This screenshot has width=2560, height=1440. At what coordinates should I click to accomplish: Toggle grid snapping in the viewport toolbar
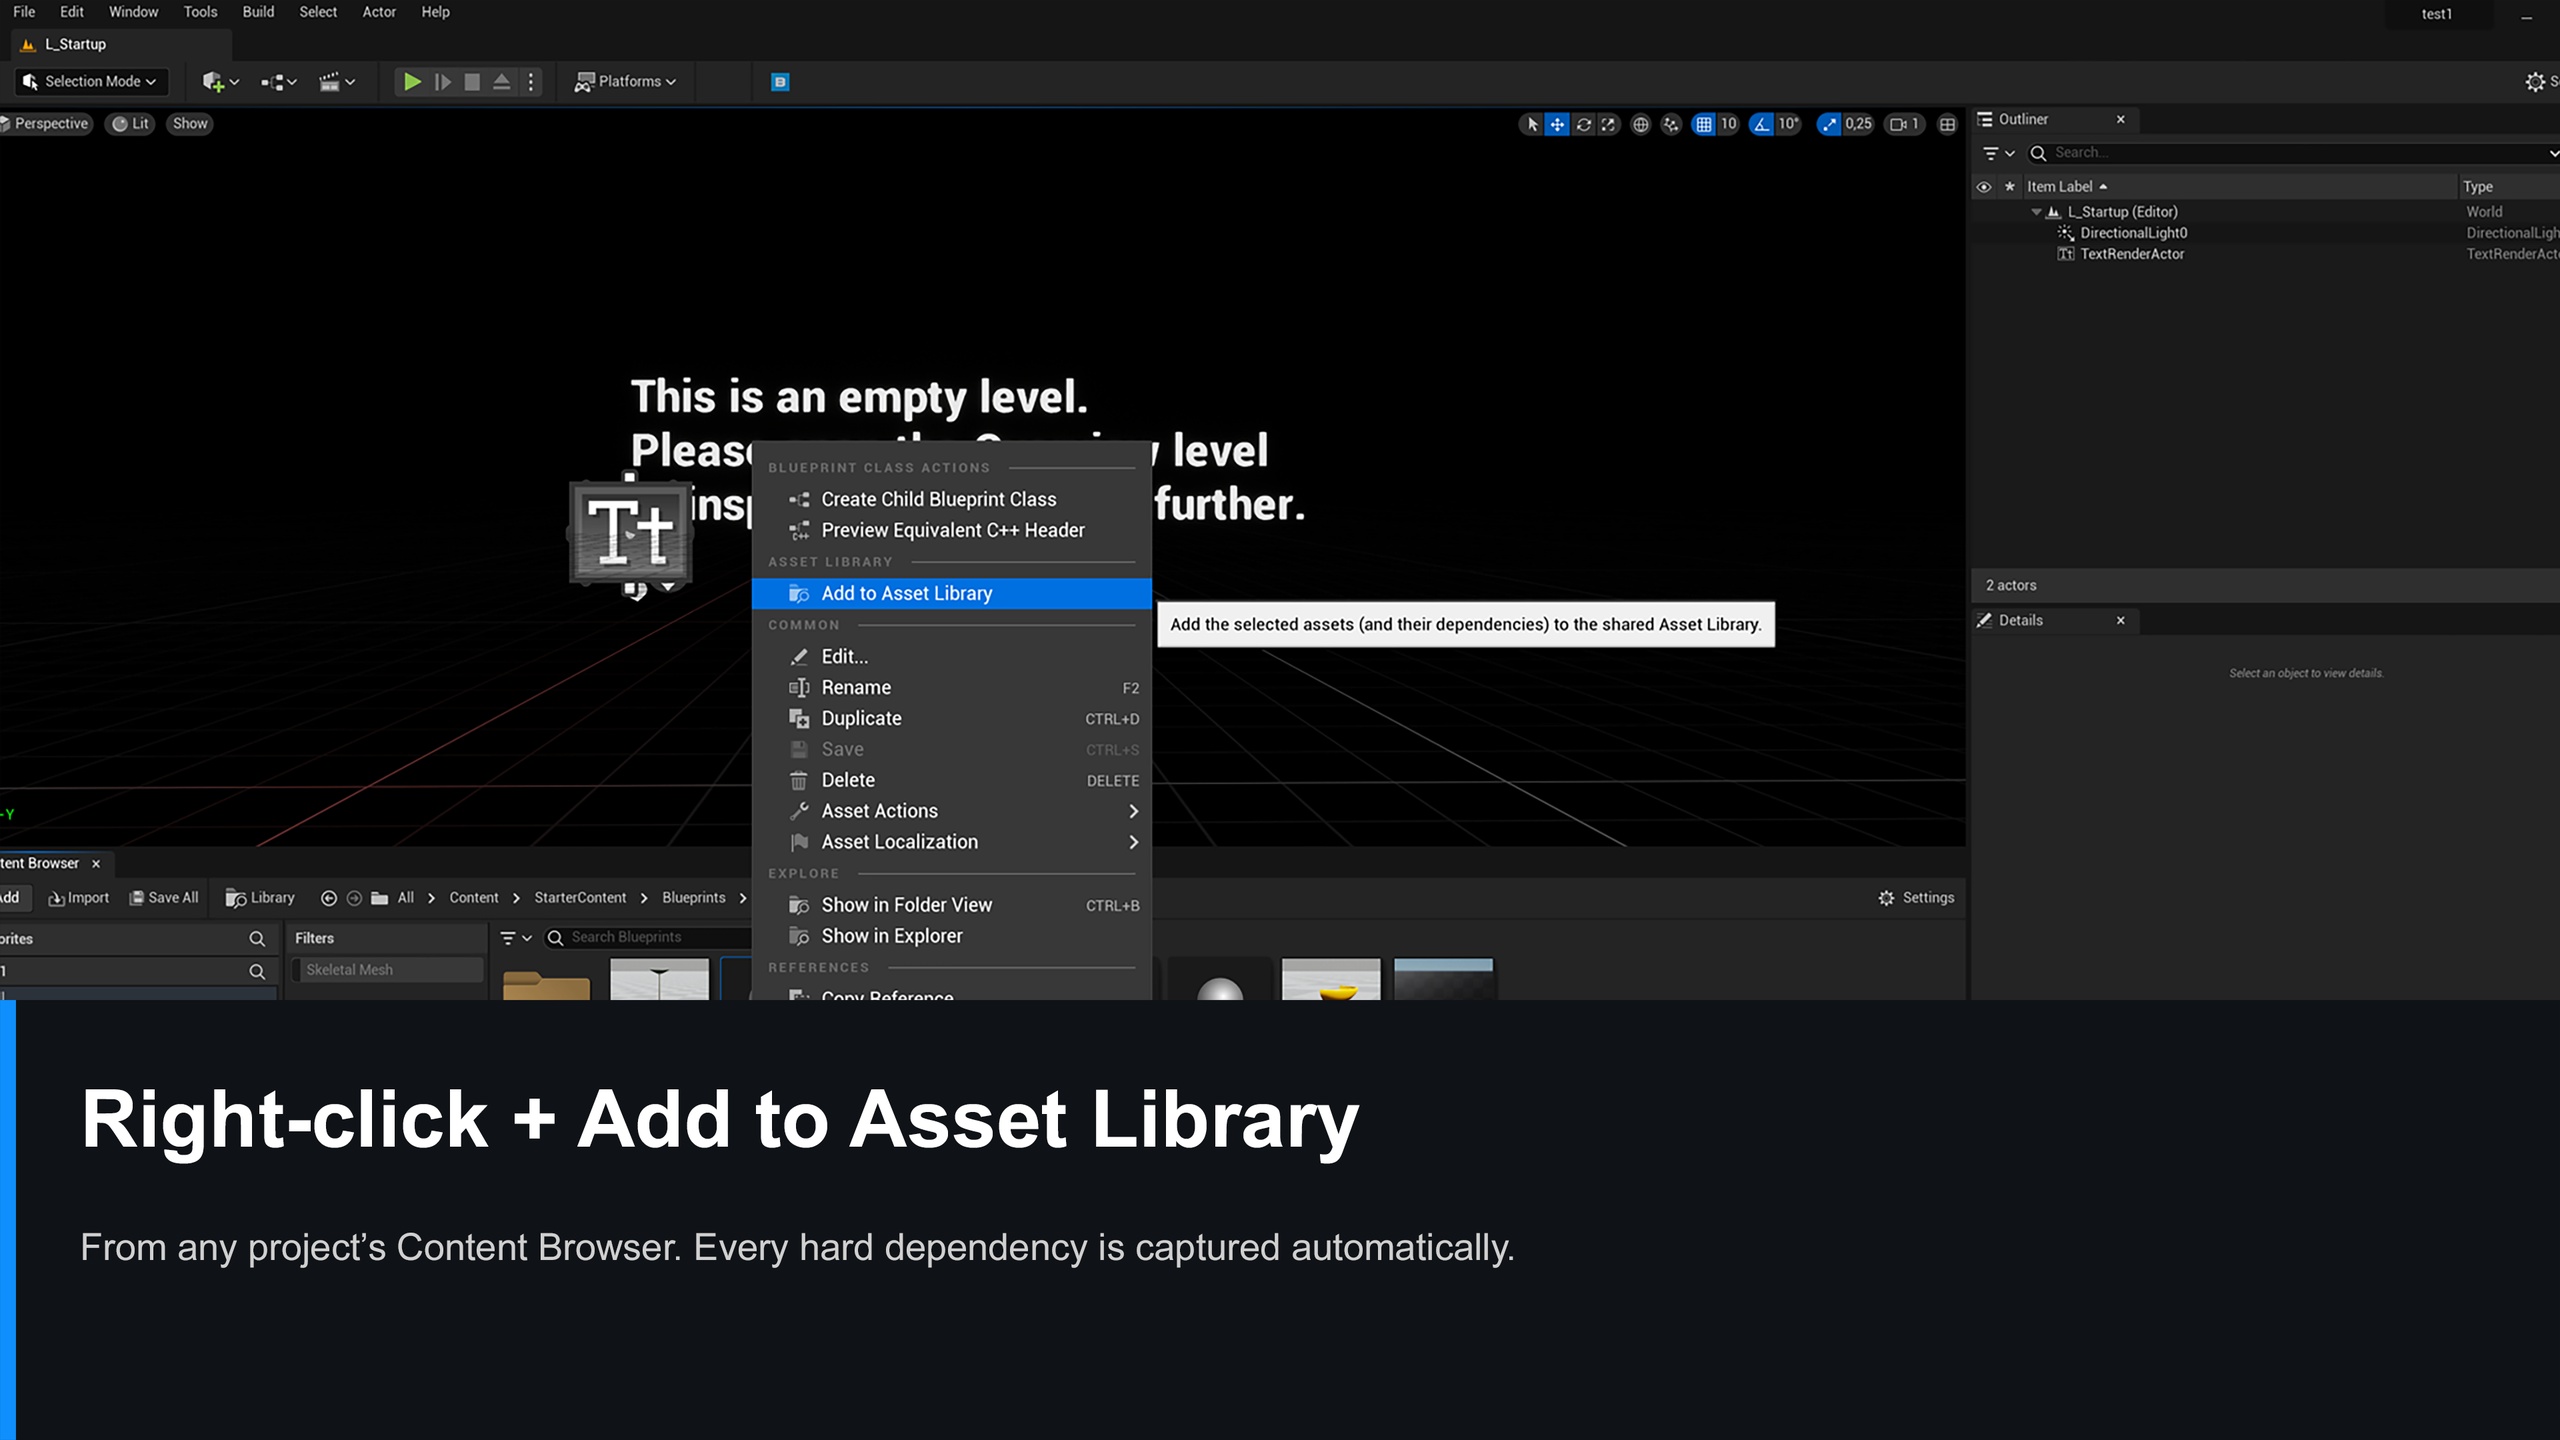click(1703, 124)
